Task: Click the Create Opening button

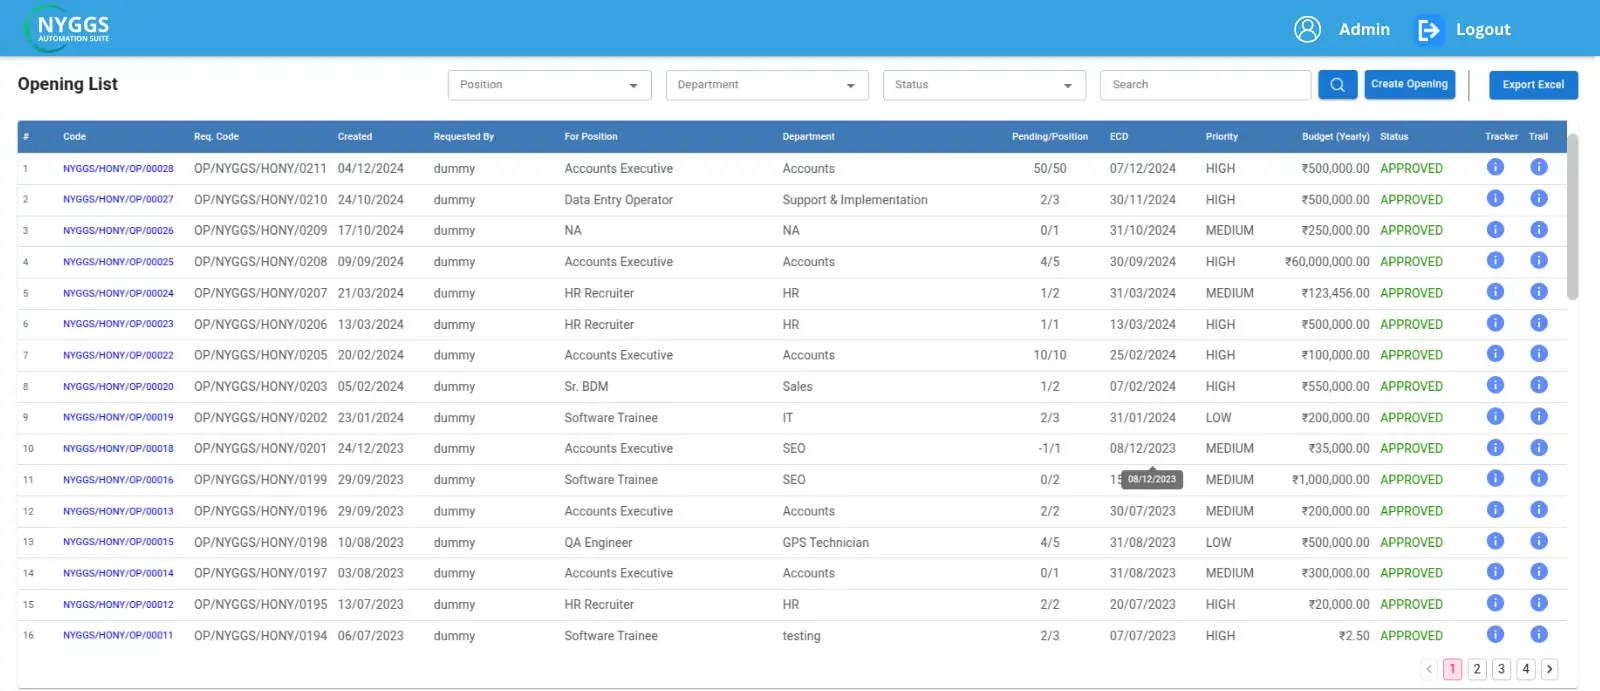Action: (x=1409, y=84)
